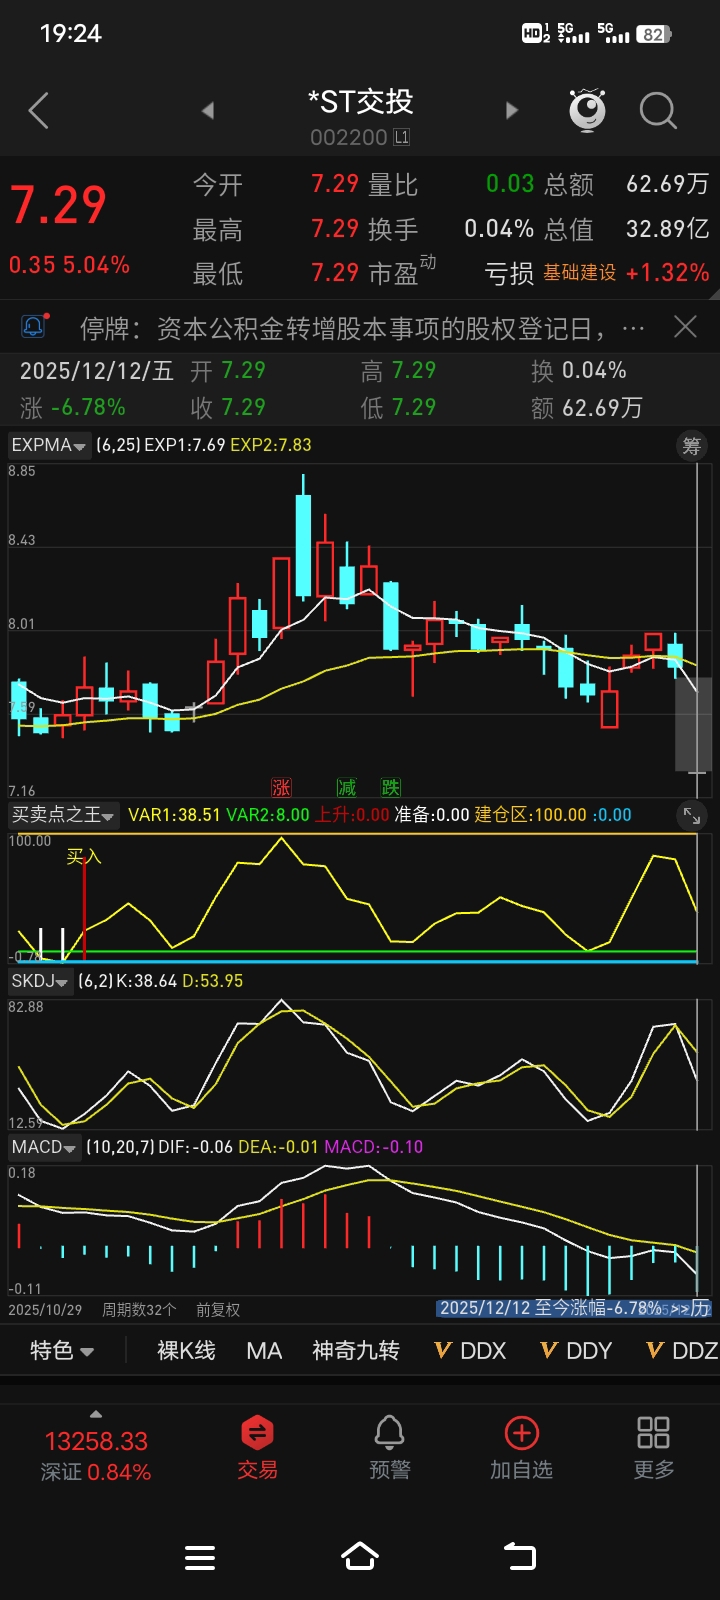
Task: Select 神奇九转 indicator tab
Action: coord(356,1351)
